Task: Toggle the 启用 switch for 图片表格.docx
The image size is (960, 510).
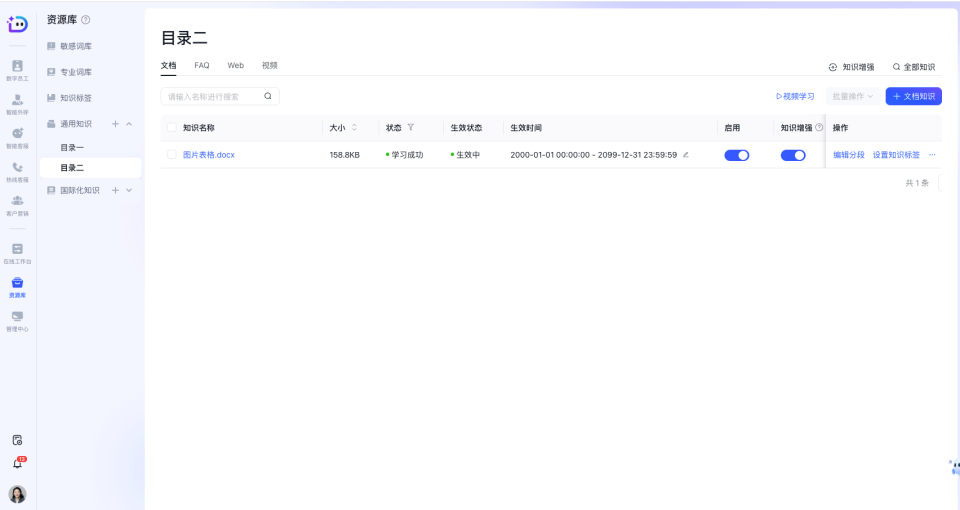Action: [x=736, y=155]
